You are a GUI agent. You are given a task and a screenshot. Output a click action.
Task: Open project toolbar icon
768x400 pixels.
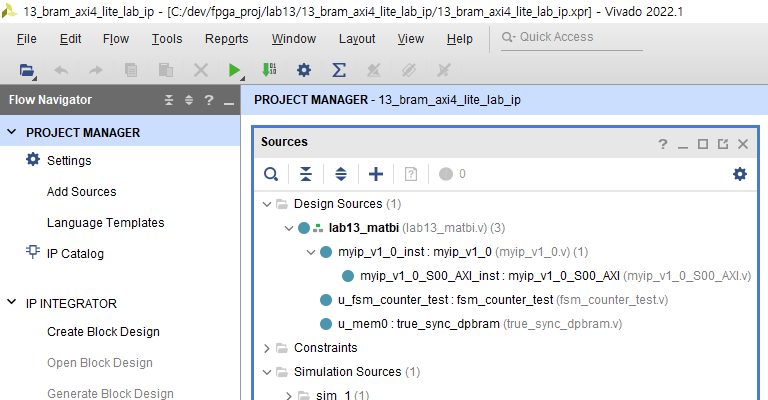(26, 71)
